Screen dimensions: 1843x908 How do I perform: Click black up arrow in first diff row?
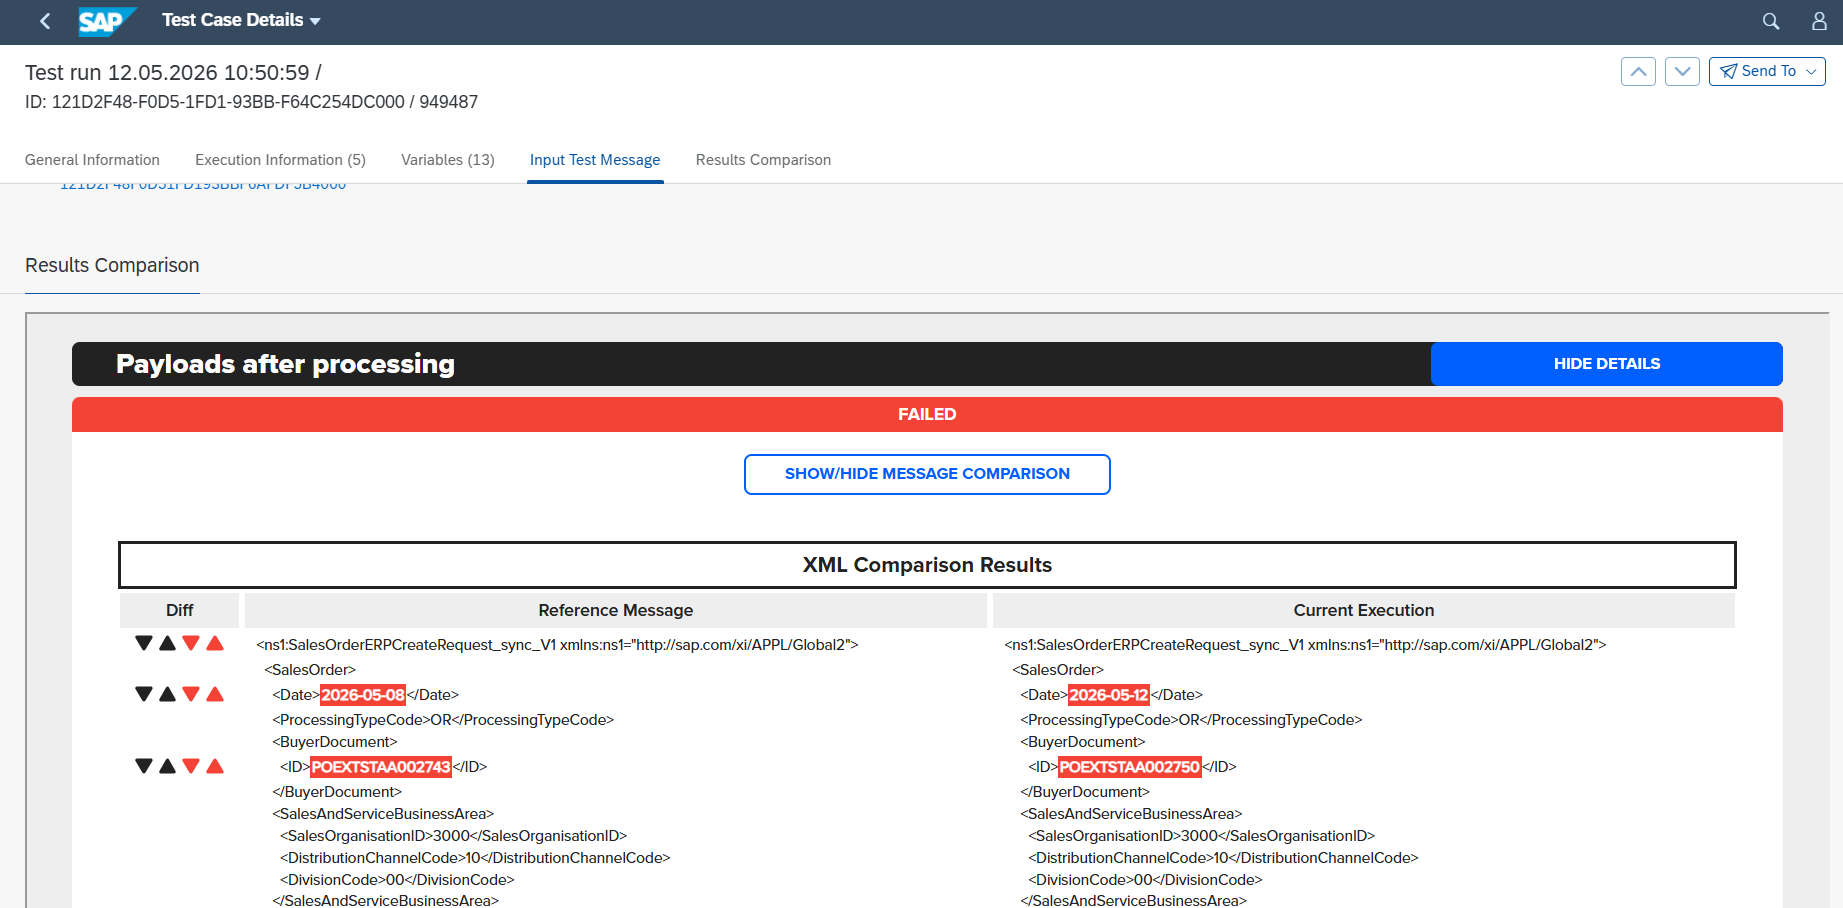point(168,643)
